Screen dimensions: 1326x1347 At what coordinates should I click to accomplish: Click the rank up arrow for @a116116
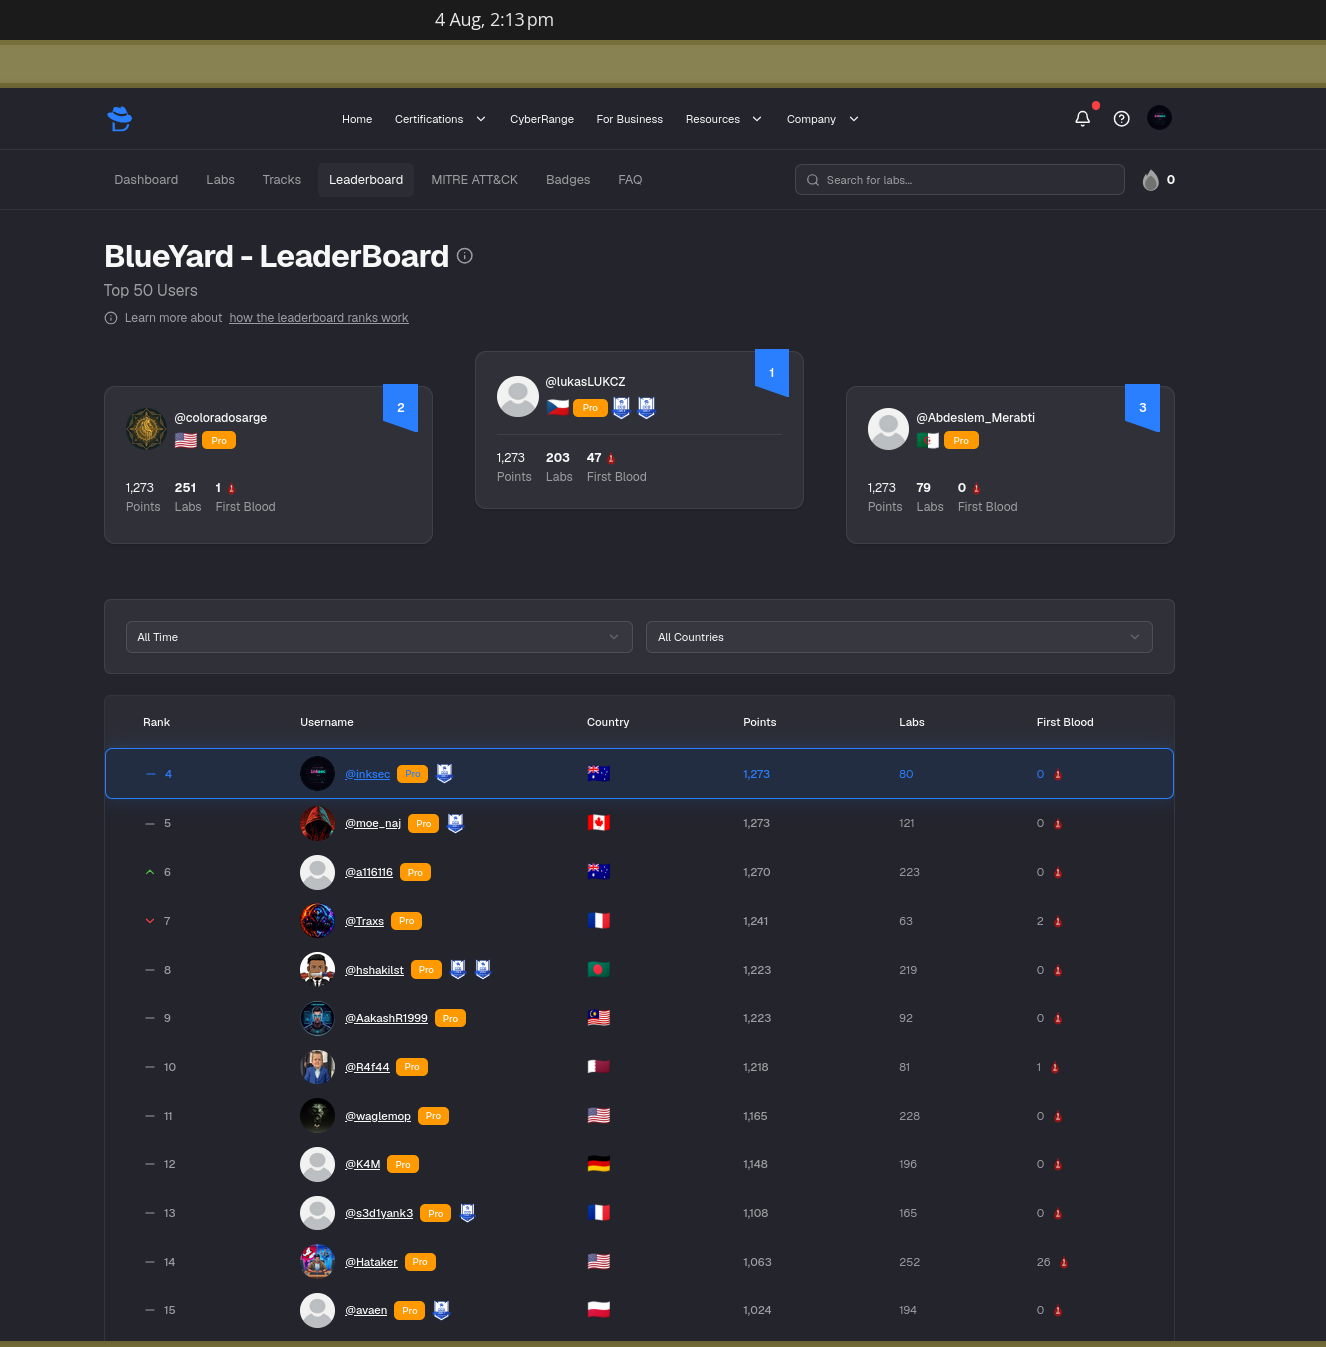150,872
